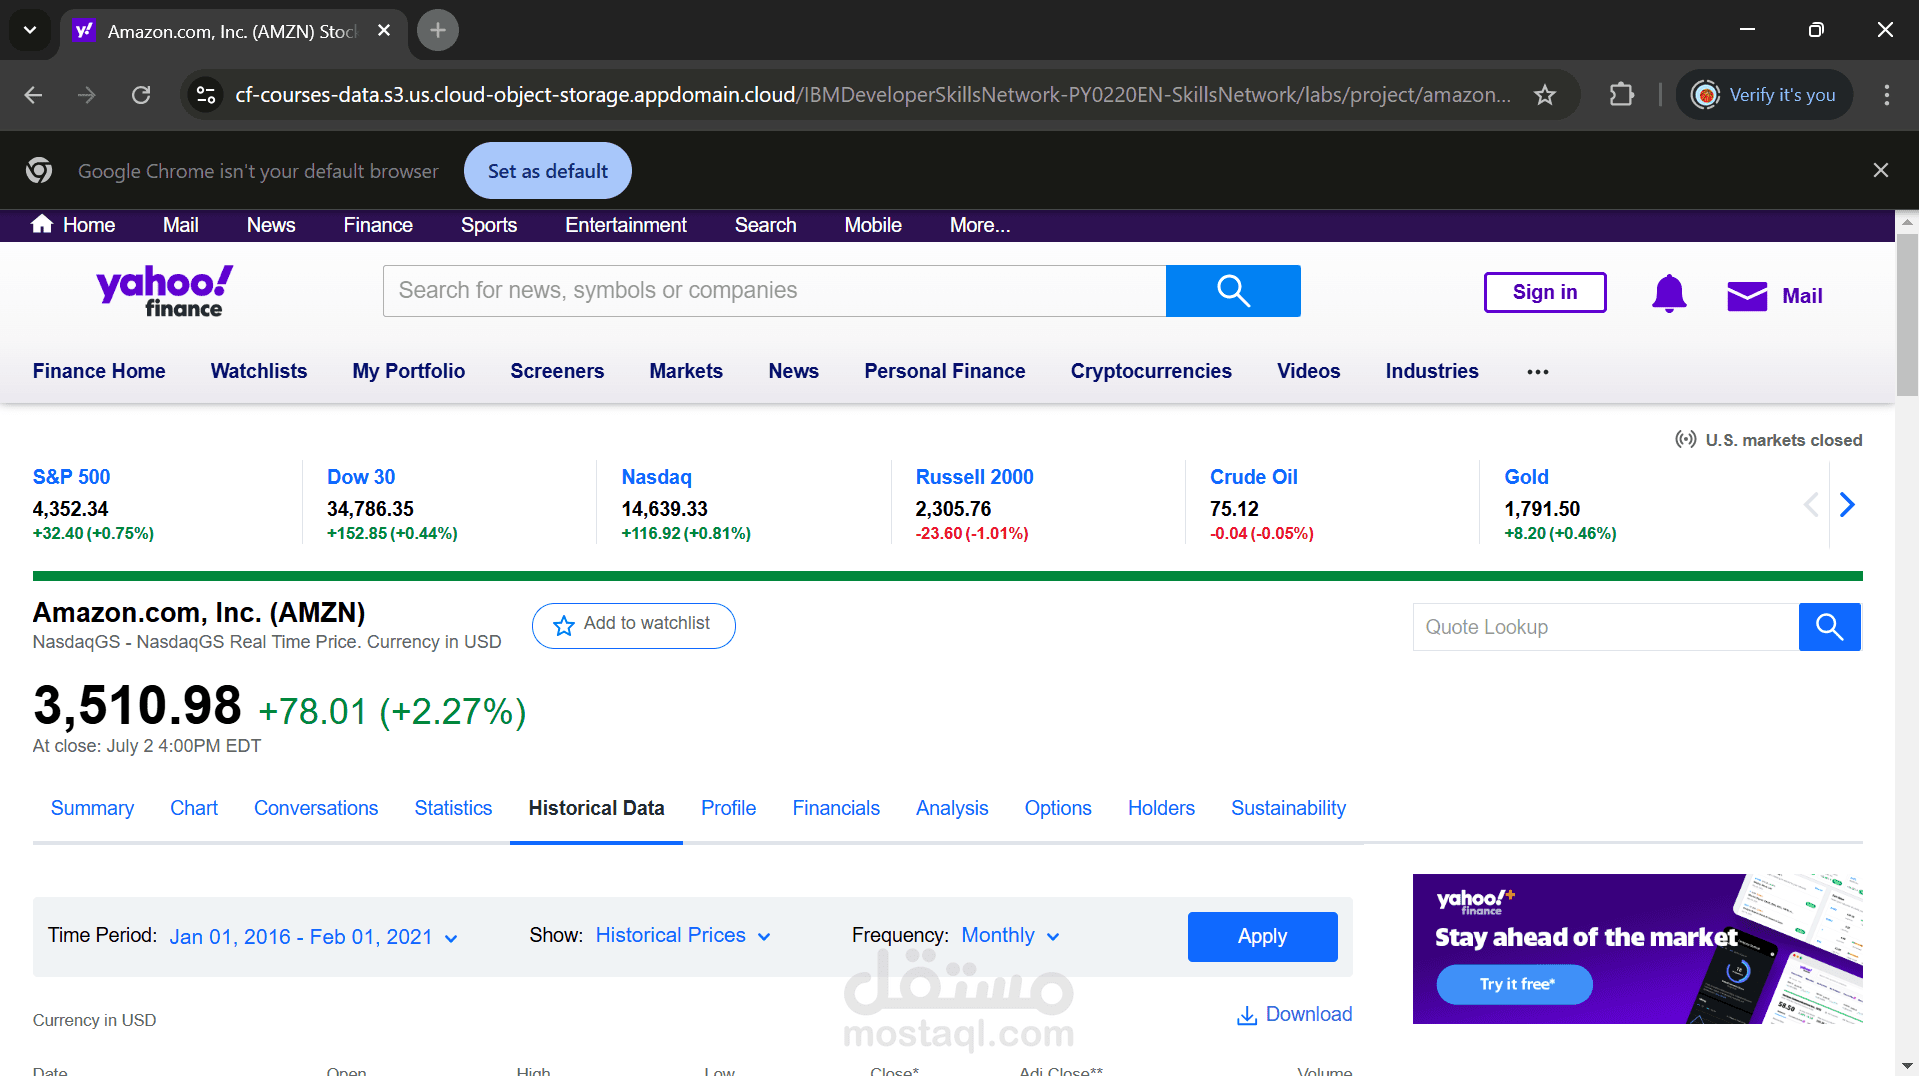Image resolution: width=1919 pixels, height=1076 pixels.
Task: Click the Gold commodity link
Action: pyautogui.click(x=1526, y=477)
